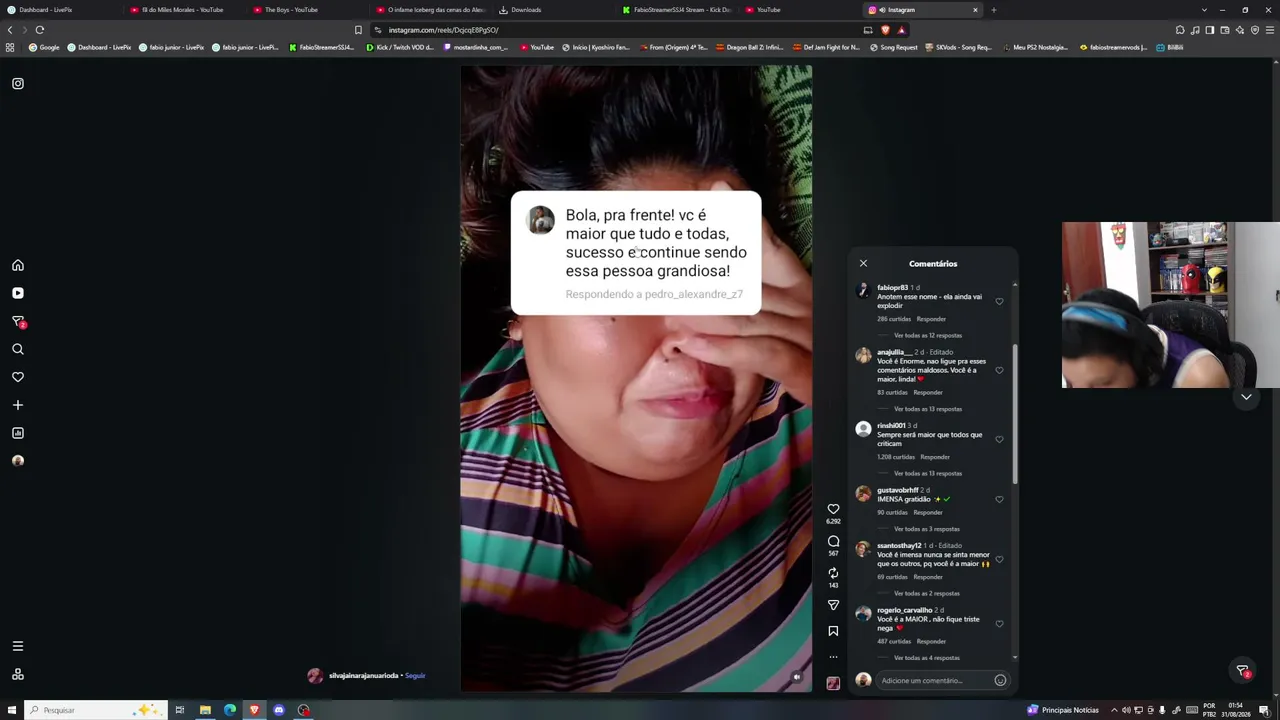Bookmark this page using address bar icon
1280x720 pixels.
coord(358,30)
